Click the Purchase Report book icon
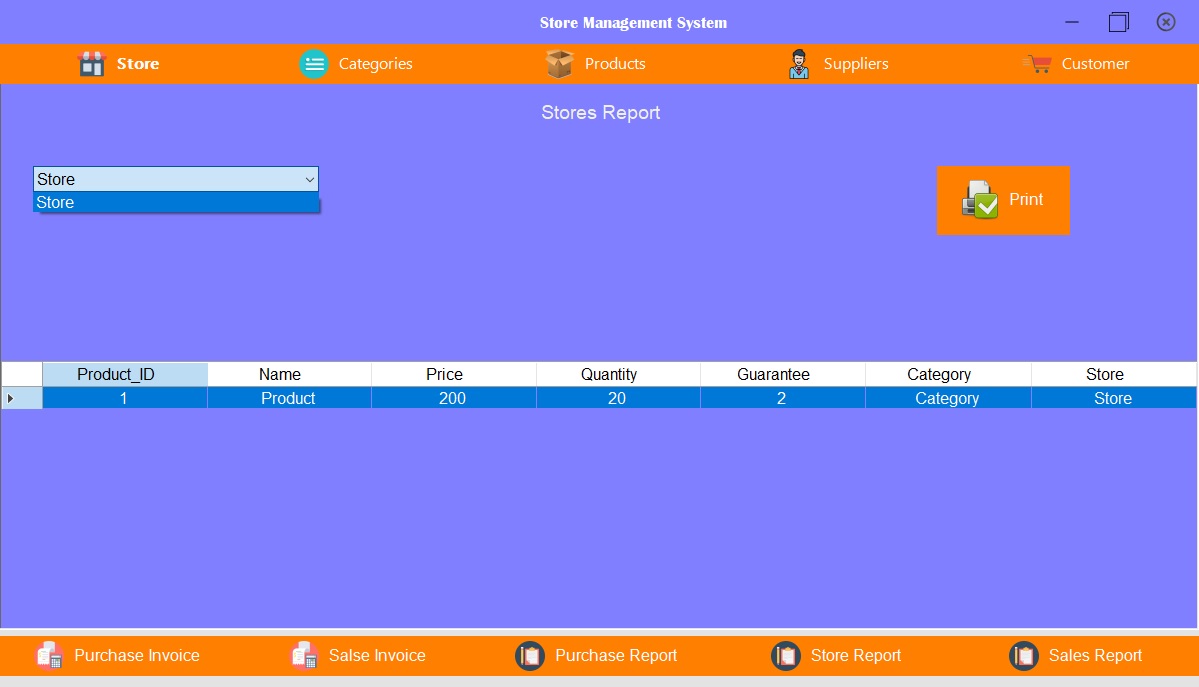Viewport: 1199px width, 687px height. 530,655
